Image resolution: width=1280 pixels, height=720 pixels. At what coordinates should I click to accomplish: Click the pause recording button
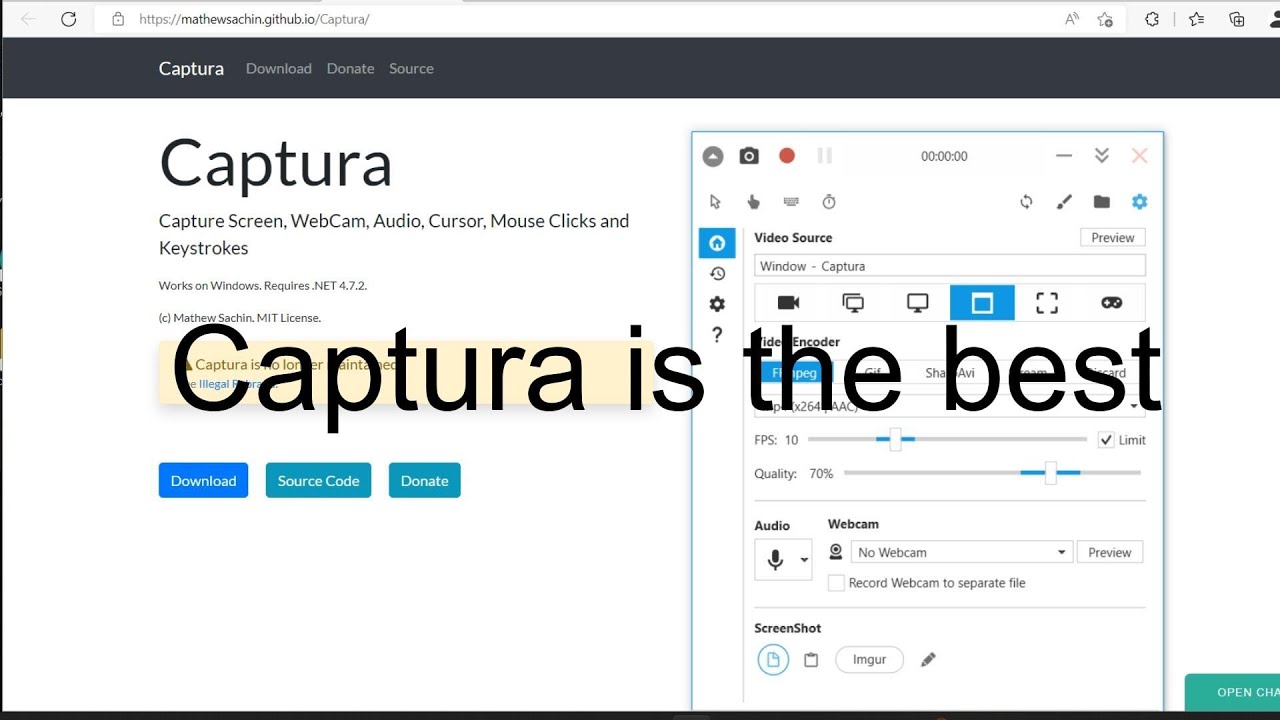click(825, 156)
